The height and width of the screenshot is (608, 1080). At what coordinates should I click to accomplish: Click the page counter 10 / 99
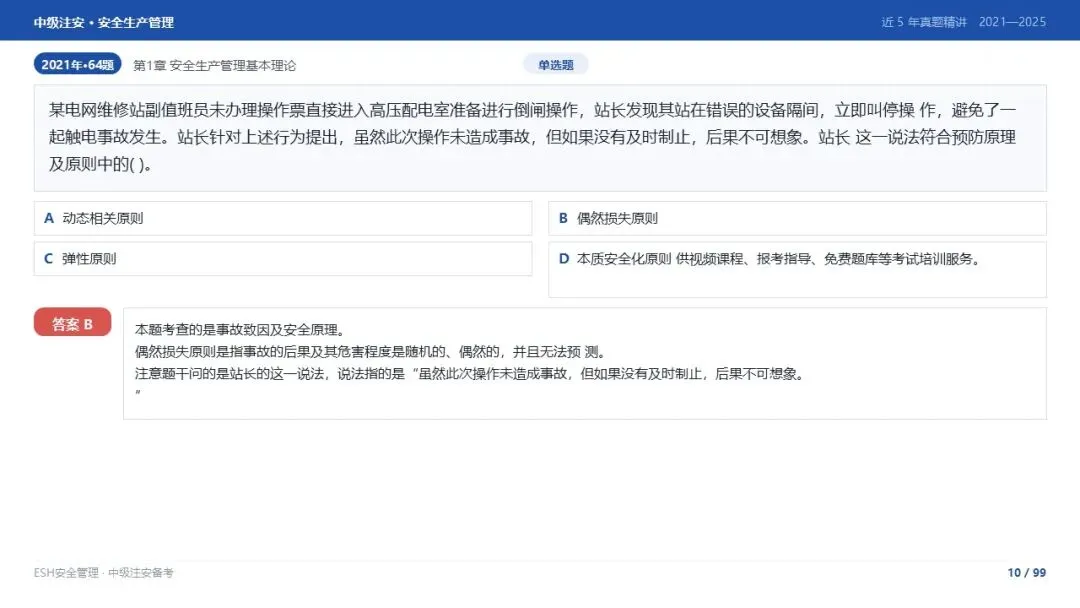[1026, 572]
